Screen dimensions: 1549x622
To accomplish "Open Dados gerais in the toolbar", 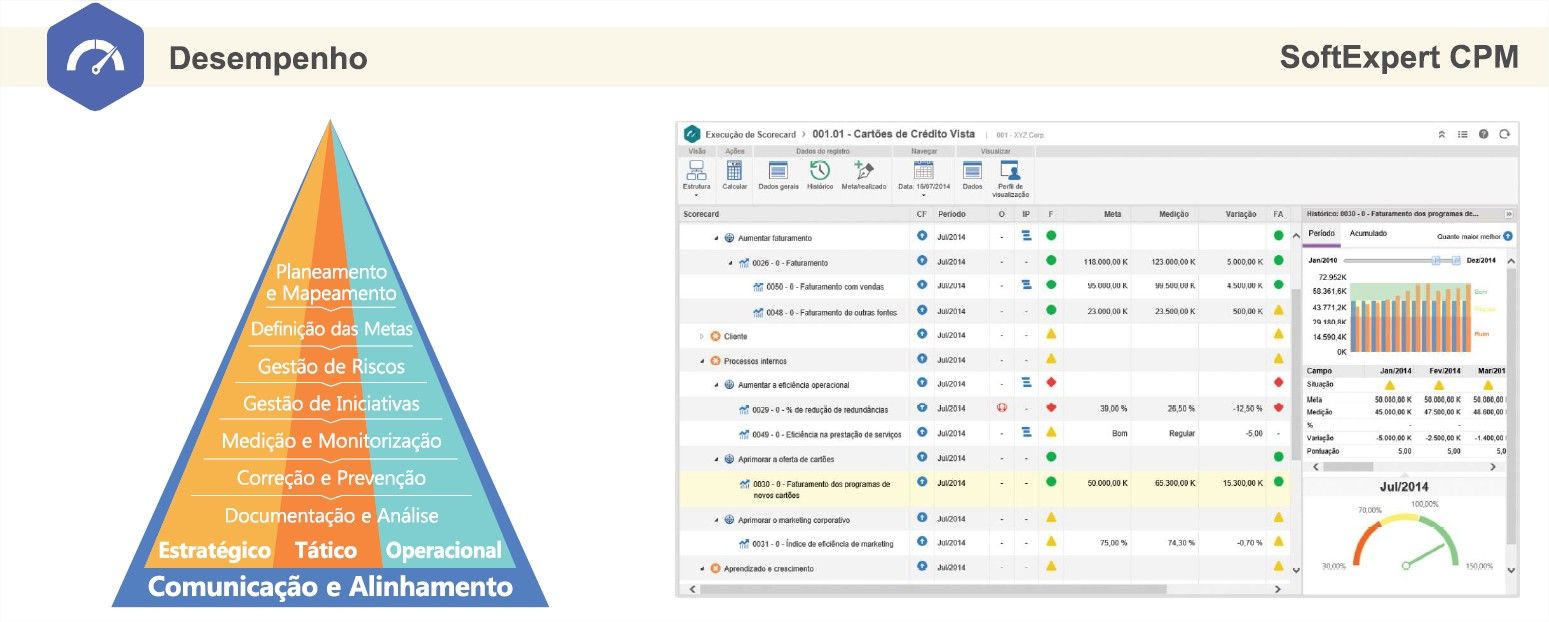I will pos(778,175).
